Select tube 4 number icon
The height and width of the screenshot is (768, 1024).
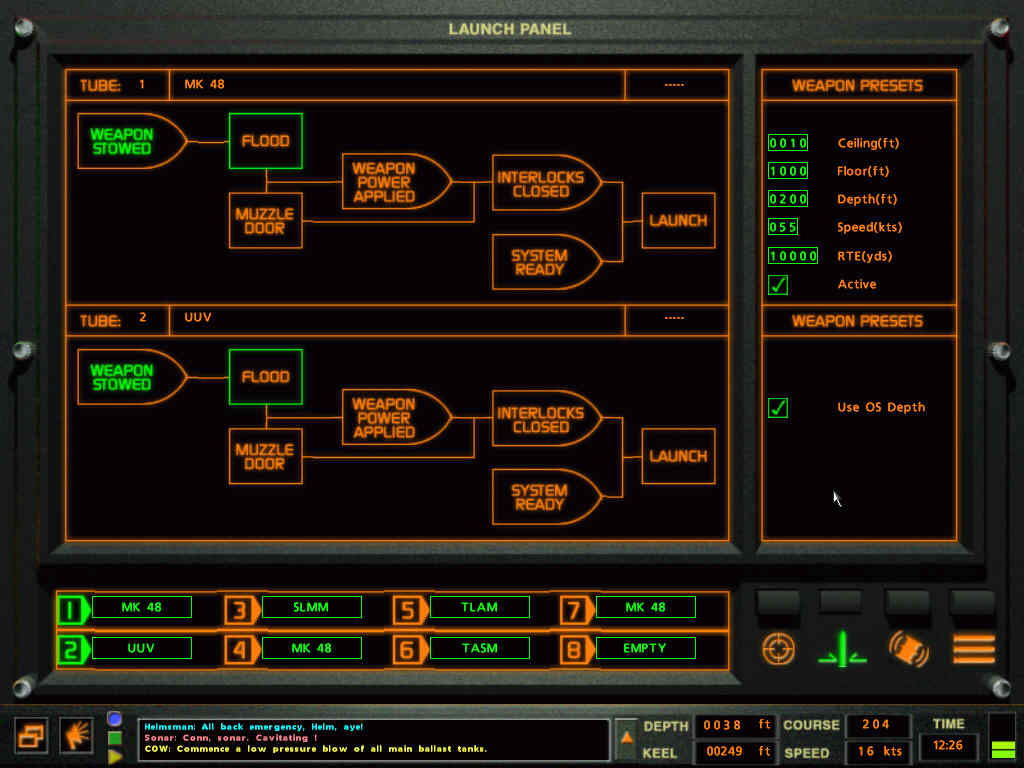pos(241,650)
